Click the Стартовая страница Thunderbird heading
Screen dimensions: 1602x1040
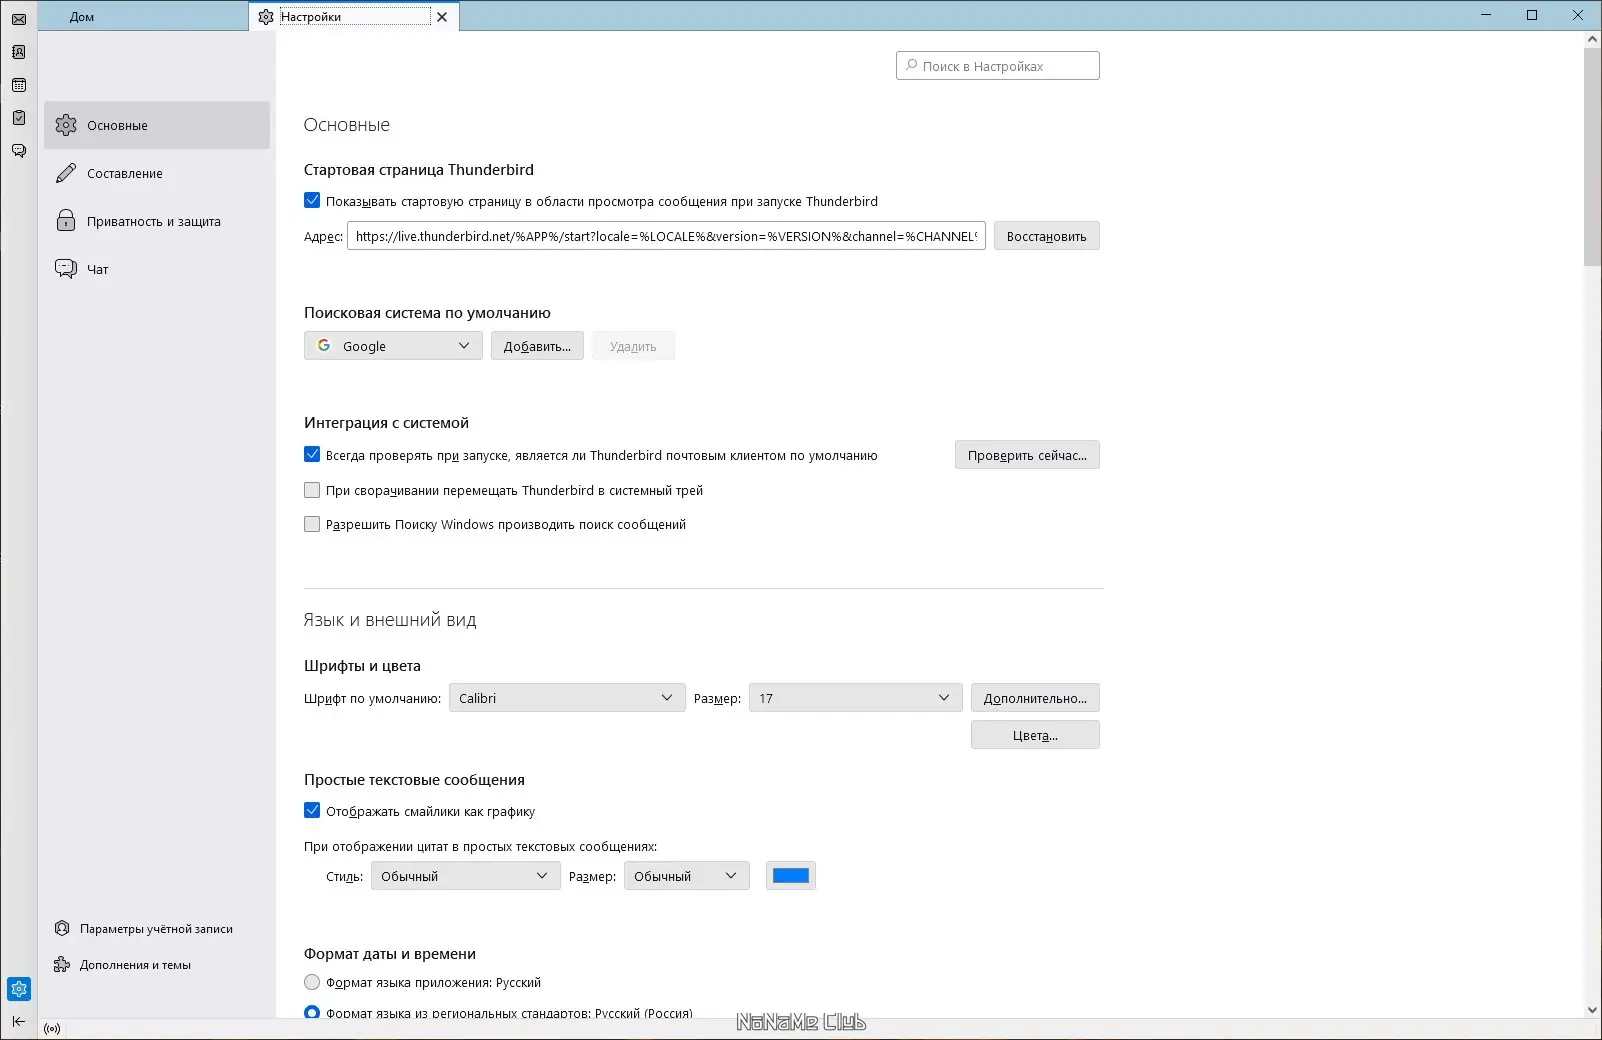click(419, 170)
